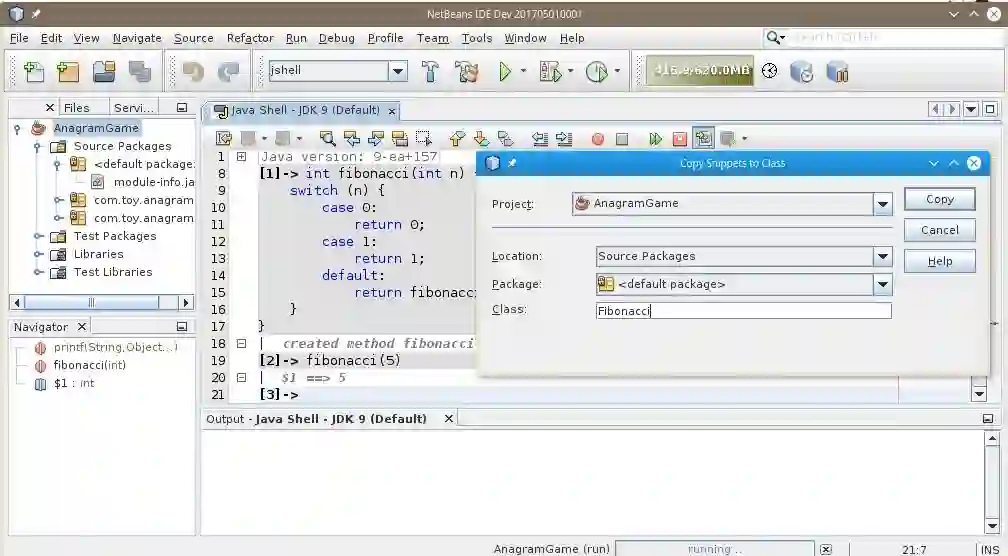Collapse the AnagramGame project node
Screen dimensions: 1008x556
tap(17, 129)
